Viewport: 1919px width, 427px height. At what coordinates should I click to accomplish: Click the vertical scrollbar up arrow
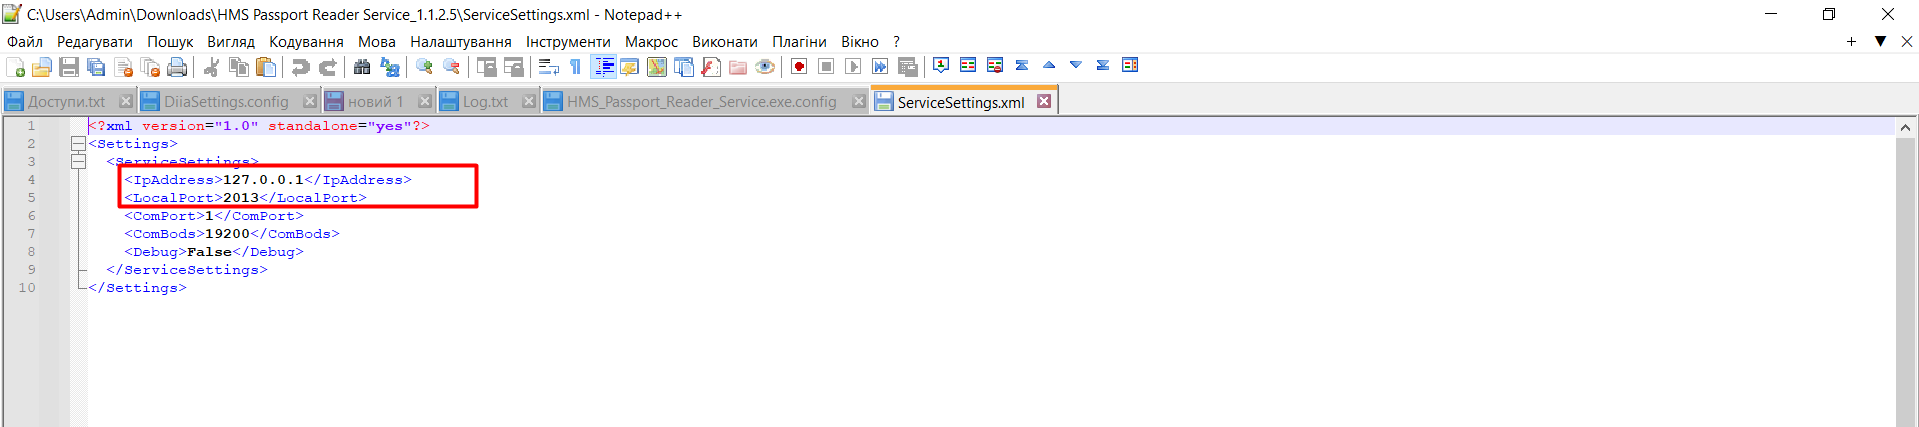tap(1906, 127)
